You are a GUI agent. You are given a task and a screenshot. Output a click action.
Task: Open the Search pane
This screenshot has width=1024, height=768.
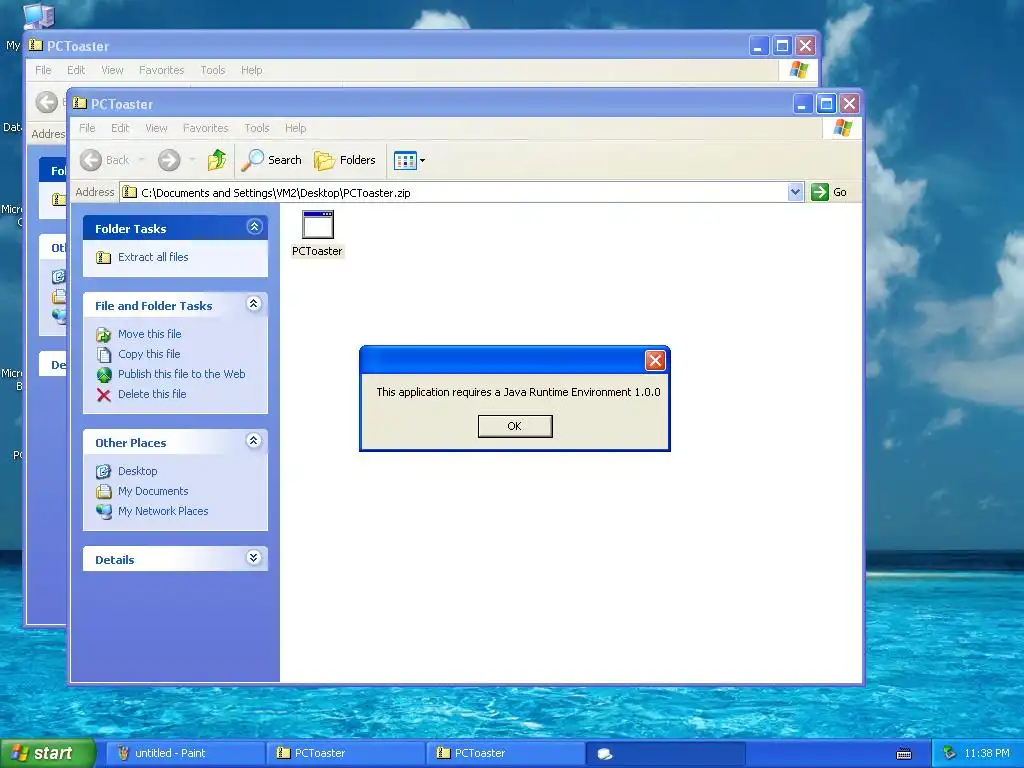[272, 160]
